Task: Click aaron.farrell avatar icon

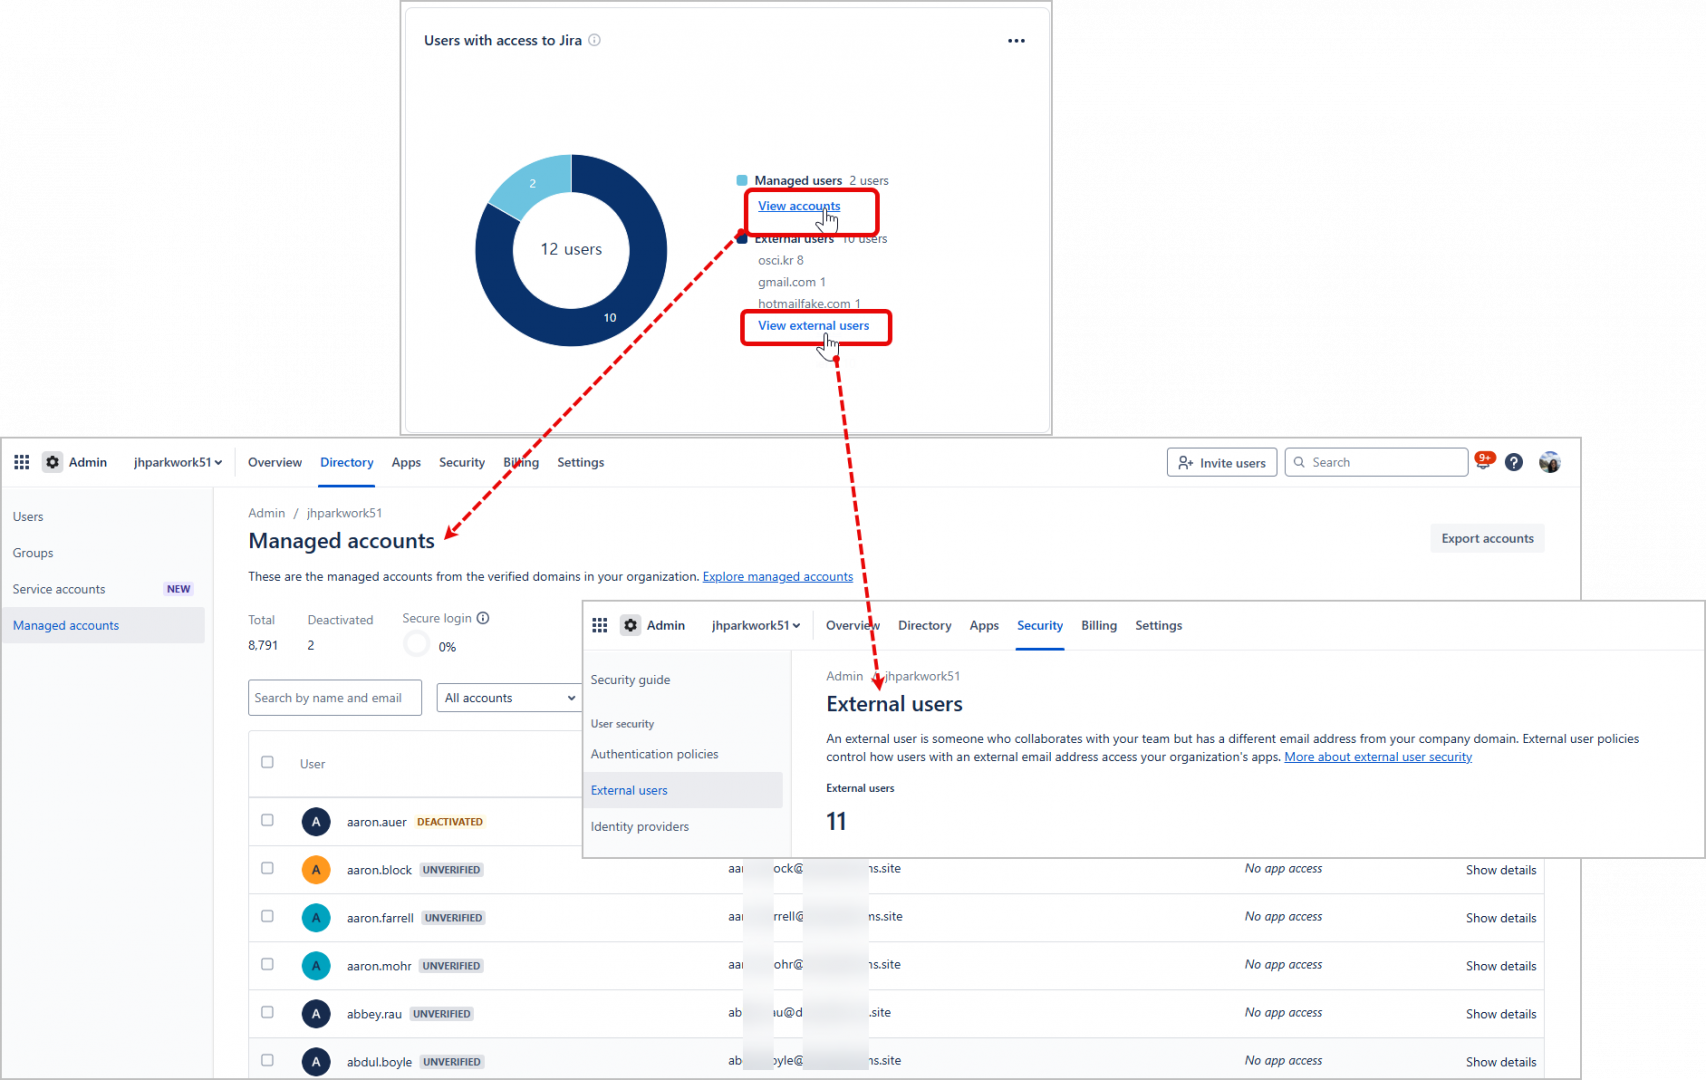Action: coord(316,918)
